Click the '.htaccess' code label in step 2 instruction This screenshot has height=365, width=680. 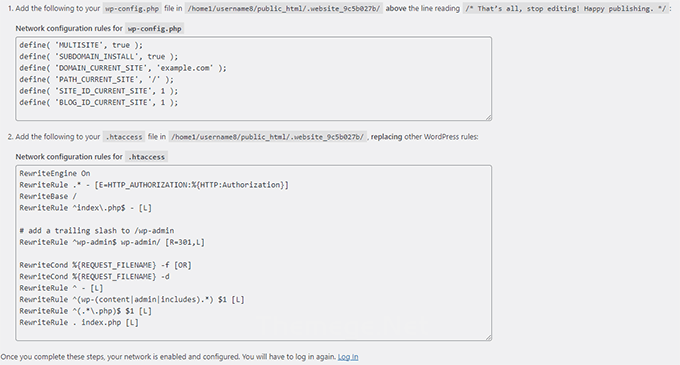tap(124, 137)
